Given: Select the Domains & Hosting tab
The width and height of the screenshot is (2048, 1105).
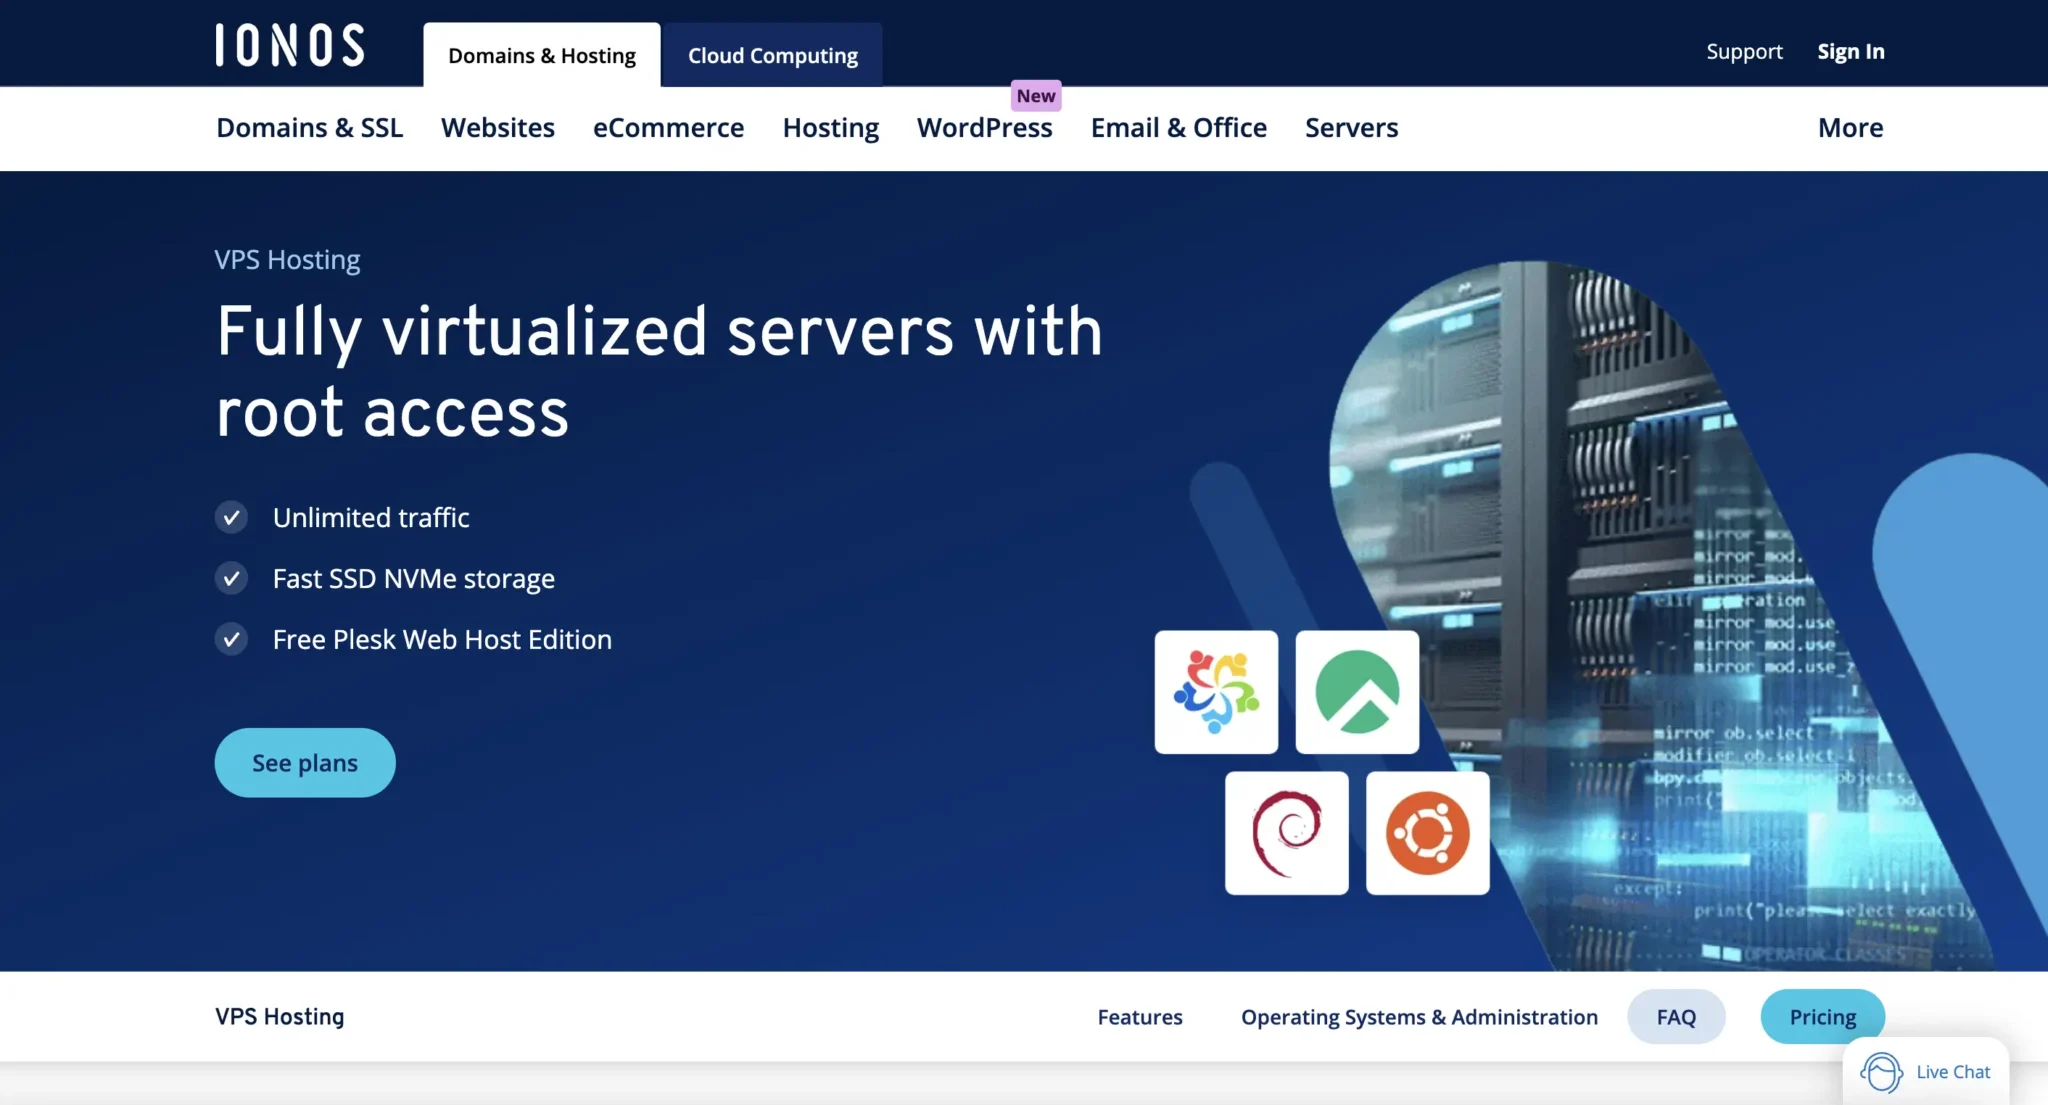Looking at the screenshot, I should coord(541,56).
